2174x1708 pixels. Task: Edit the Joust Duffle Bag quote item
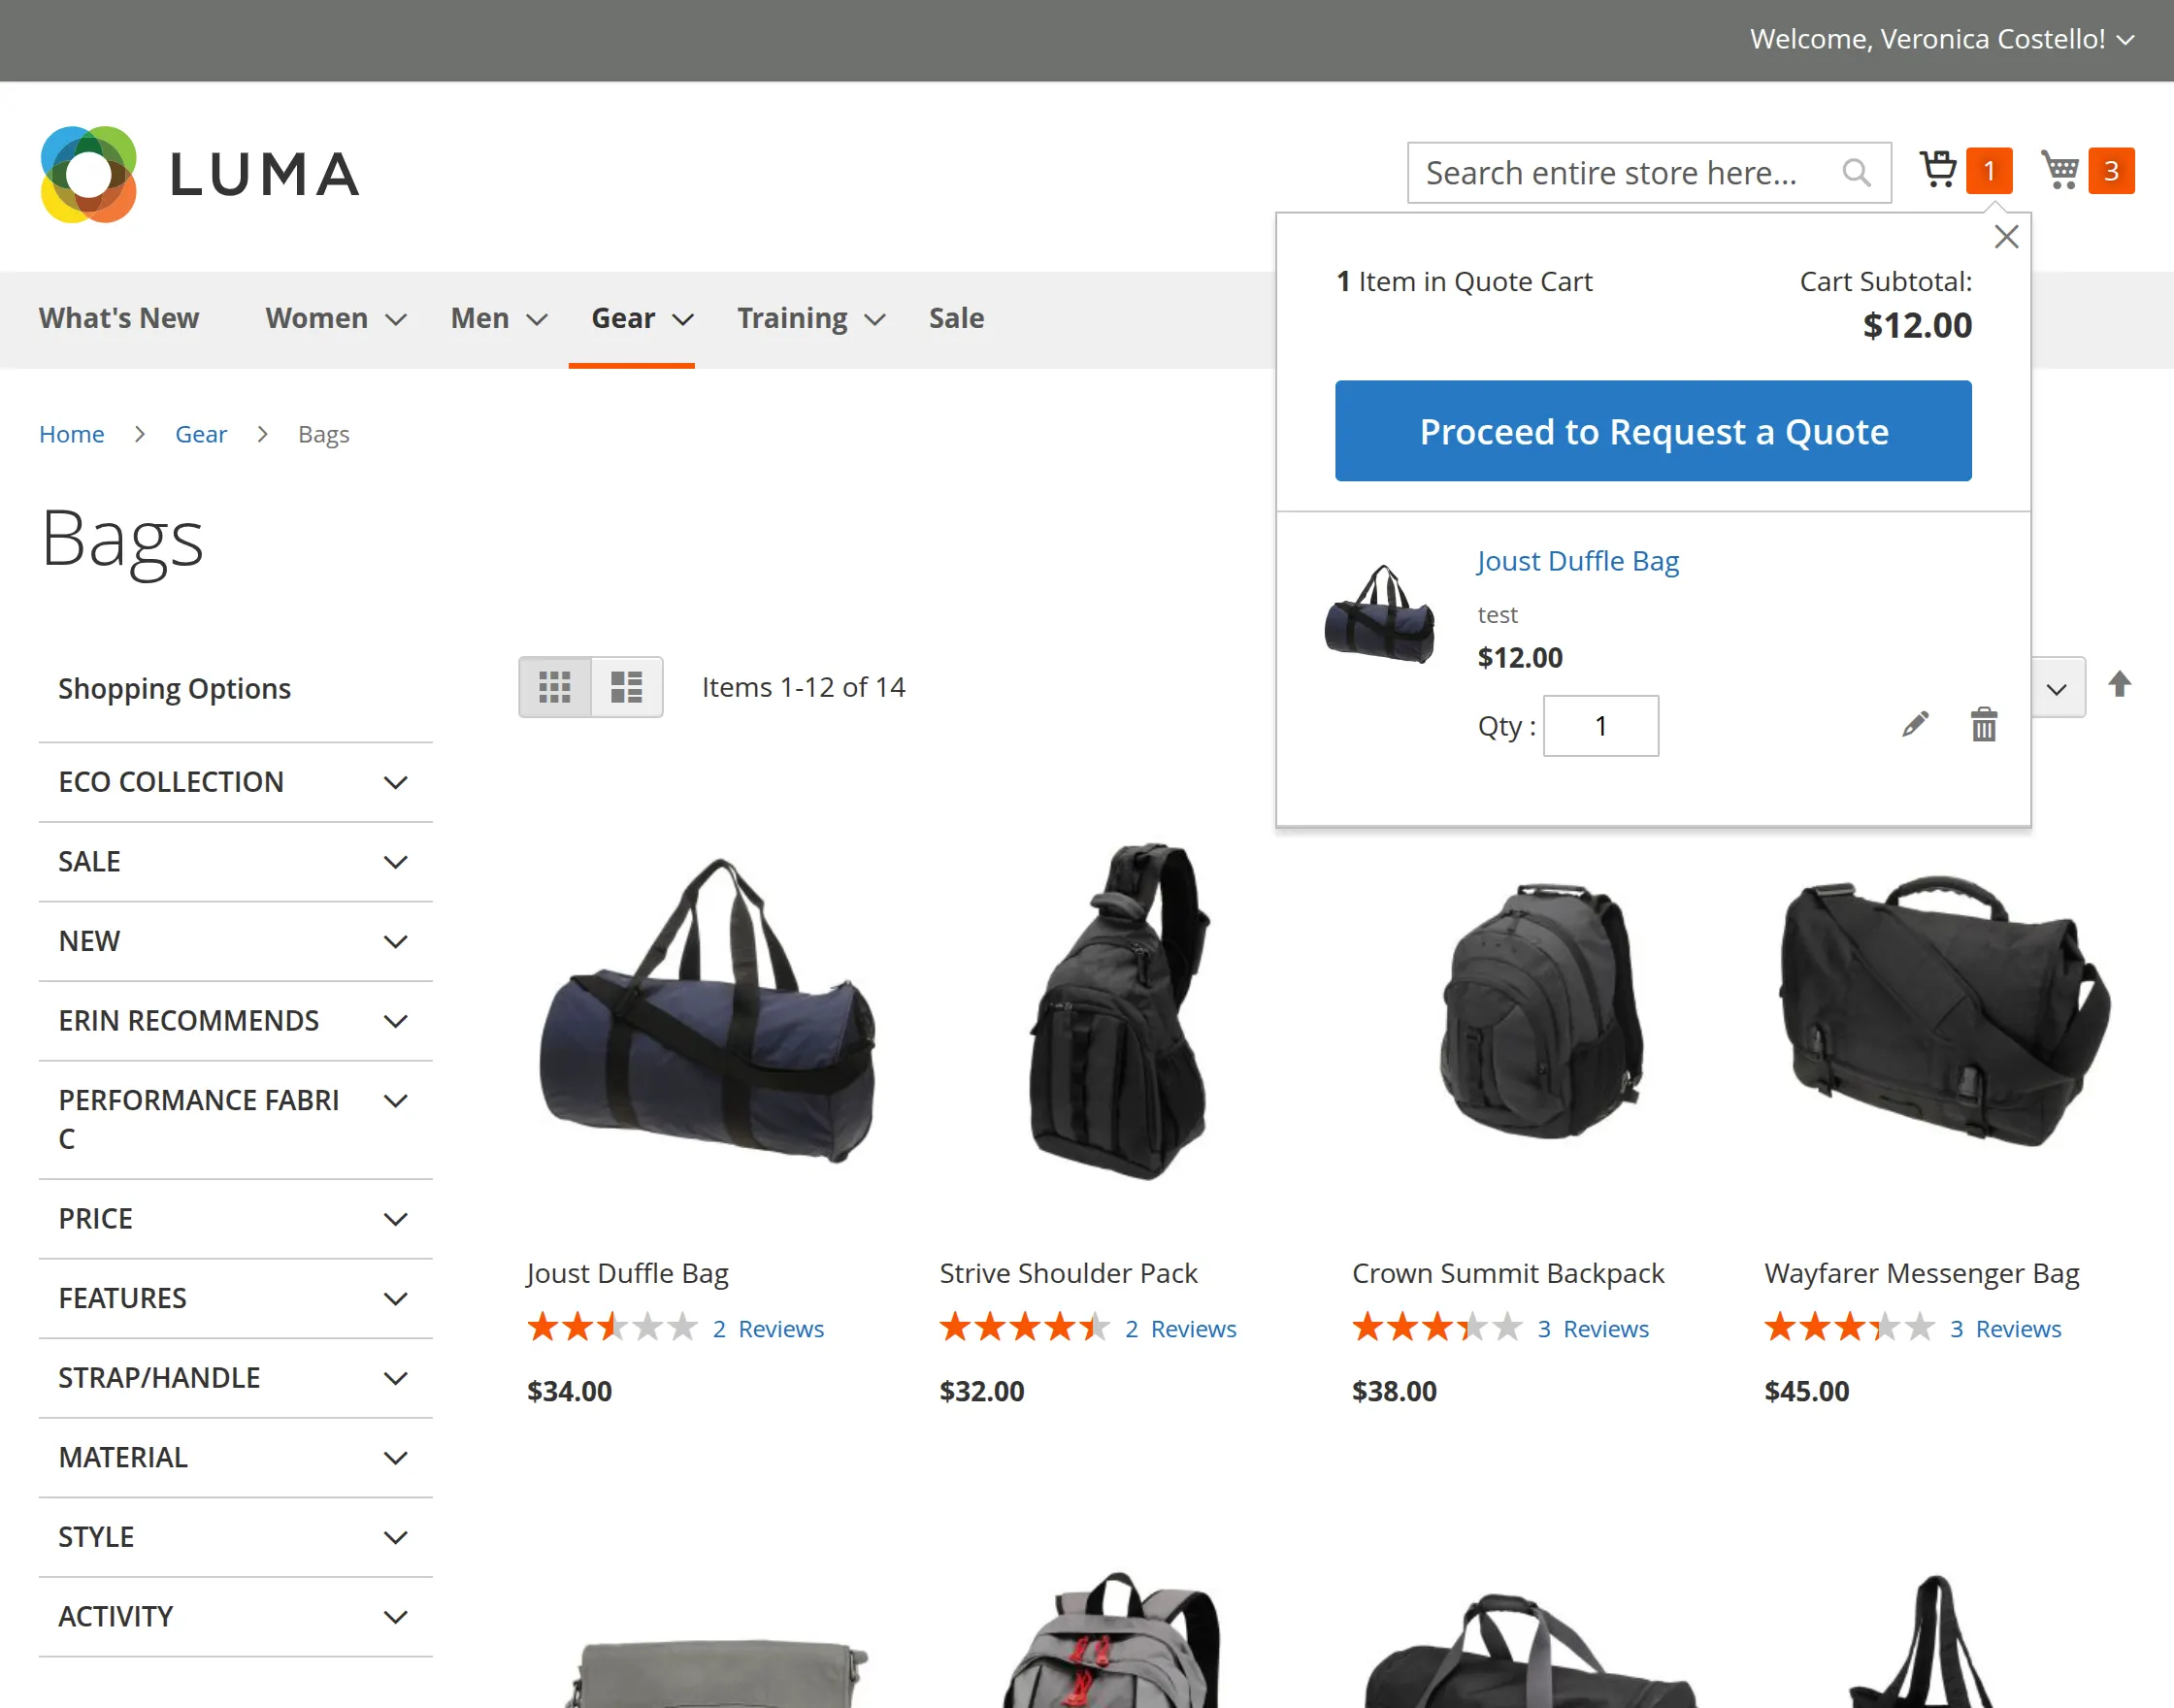1915,724
